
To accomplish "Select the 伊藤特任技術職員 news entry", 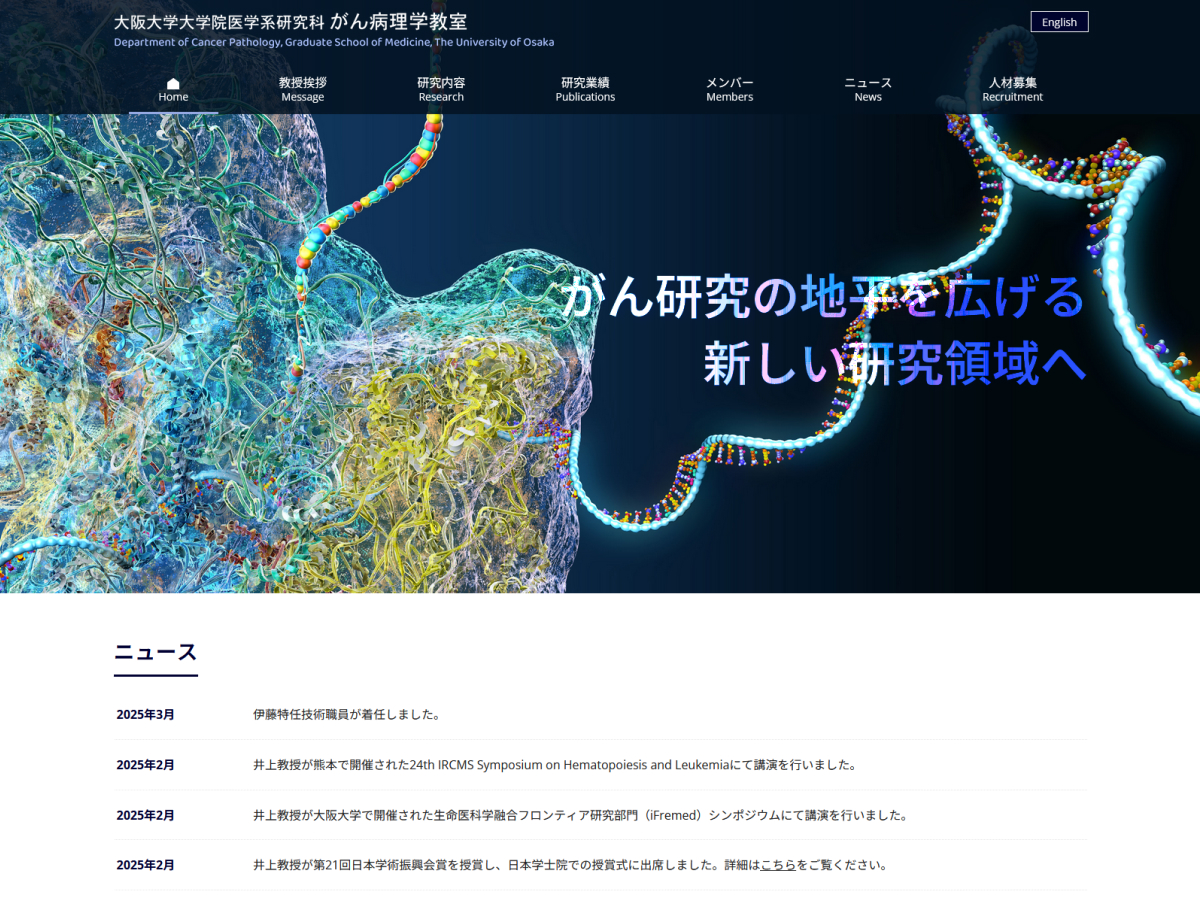I will (x=347, y=715).
